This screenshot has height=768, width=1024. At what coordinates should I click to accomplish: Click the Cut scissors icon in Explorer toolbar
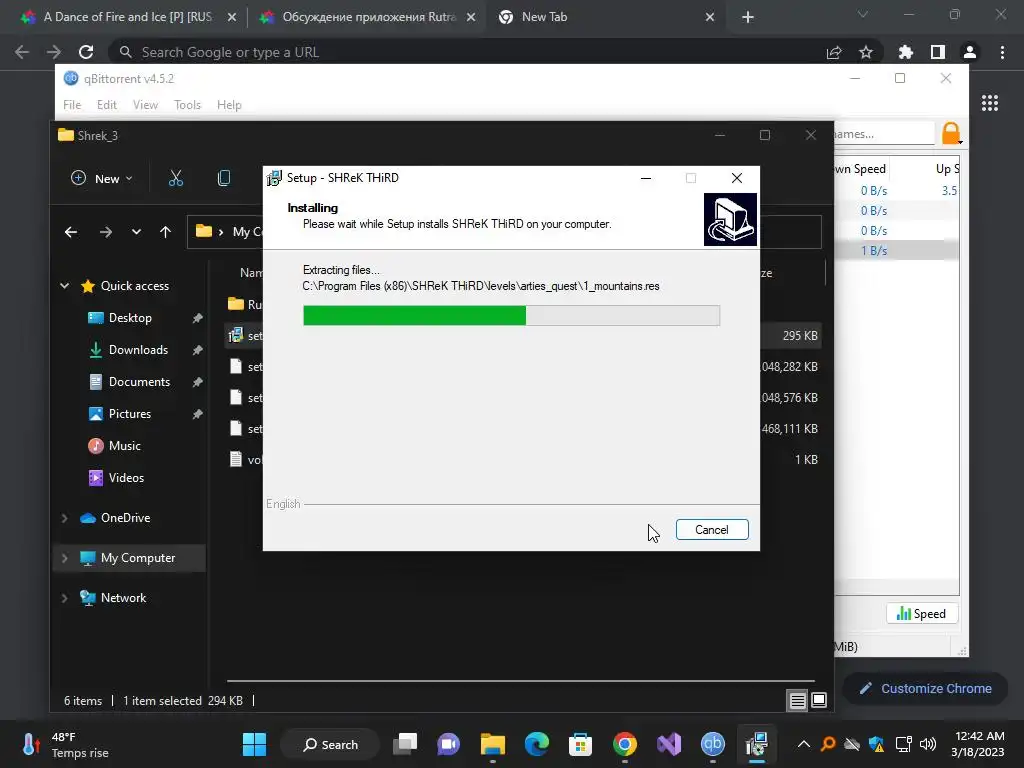click(176, 178)
